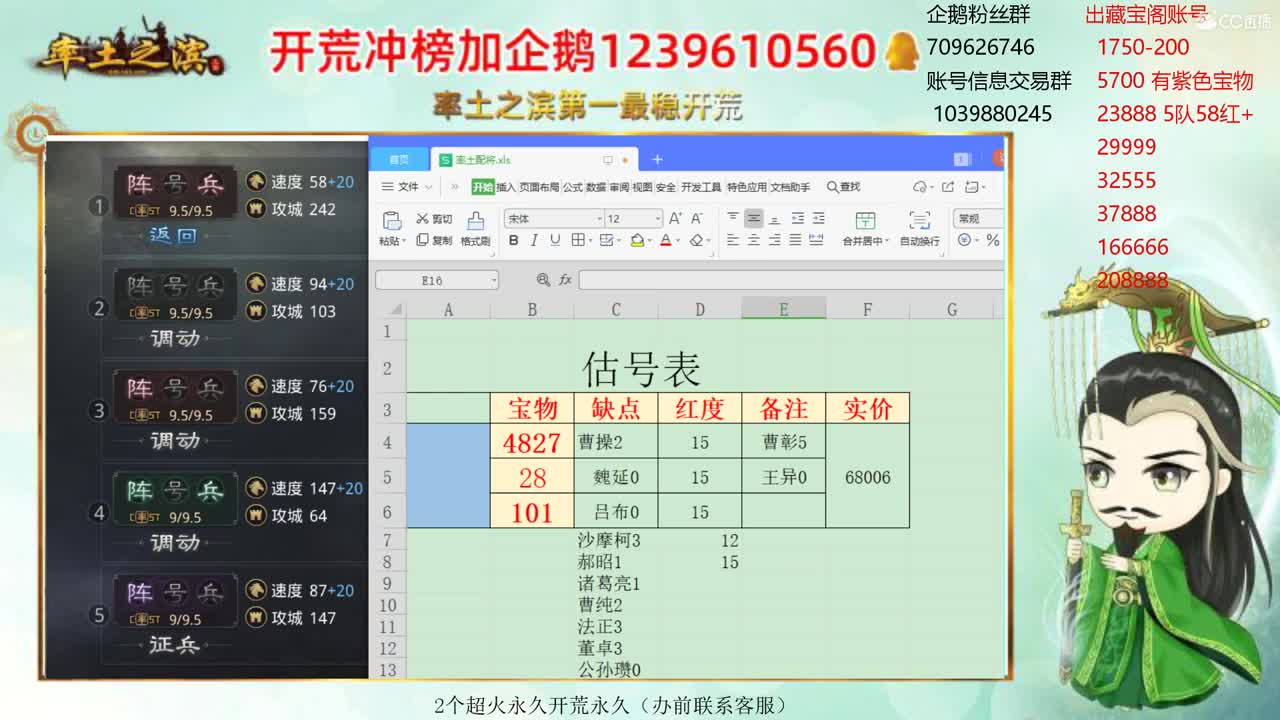Click 征兵 button under team 5
This screenshot has height=720, width=1280.
175,644
